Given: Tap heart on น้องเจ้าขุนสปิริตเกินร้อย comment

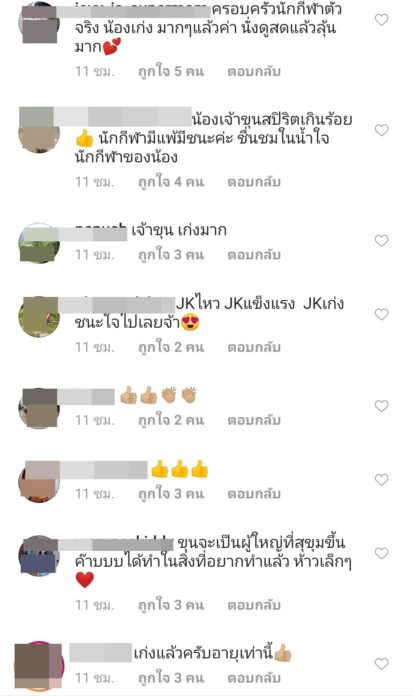Looking at the screenshot, I should click(381, 130).
